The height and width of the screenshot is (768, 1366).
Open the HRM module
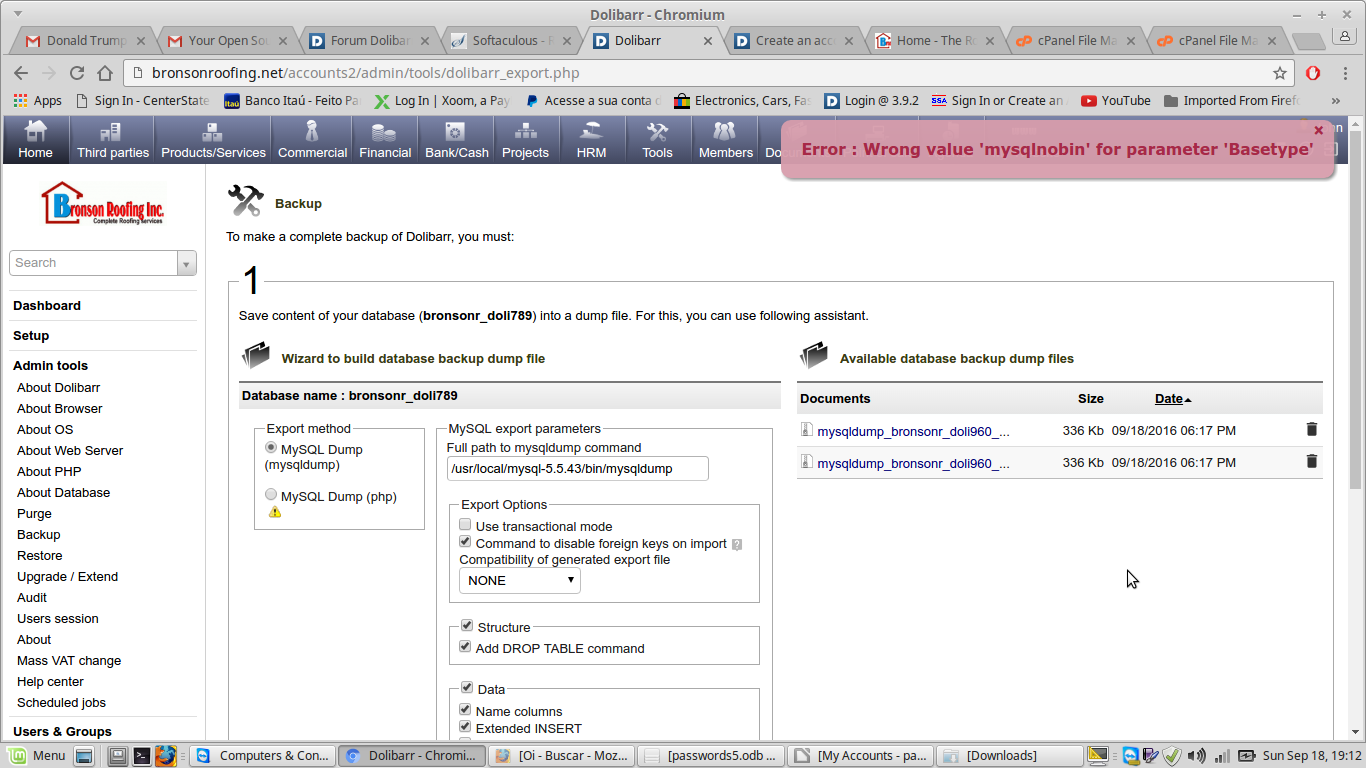coord(591,140)
